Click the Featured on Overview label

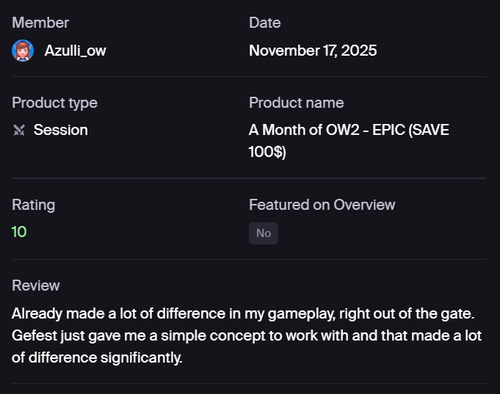click(322, 205)
